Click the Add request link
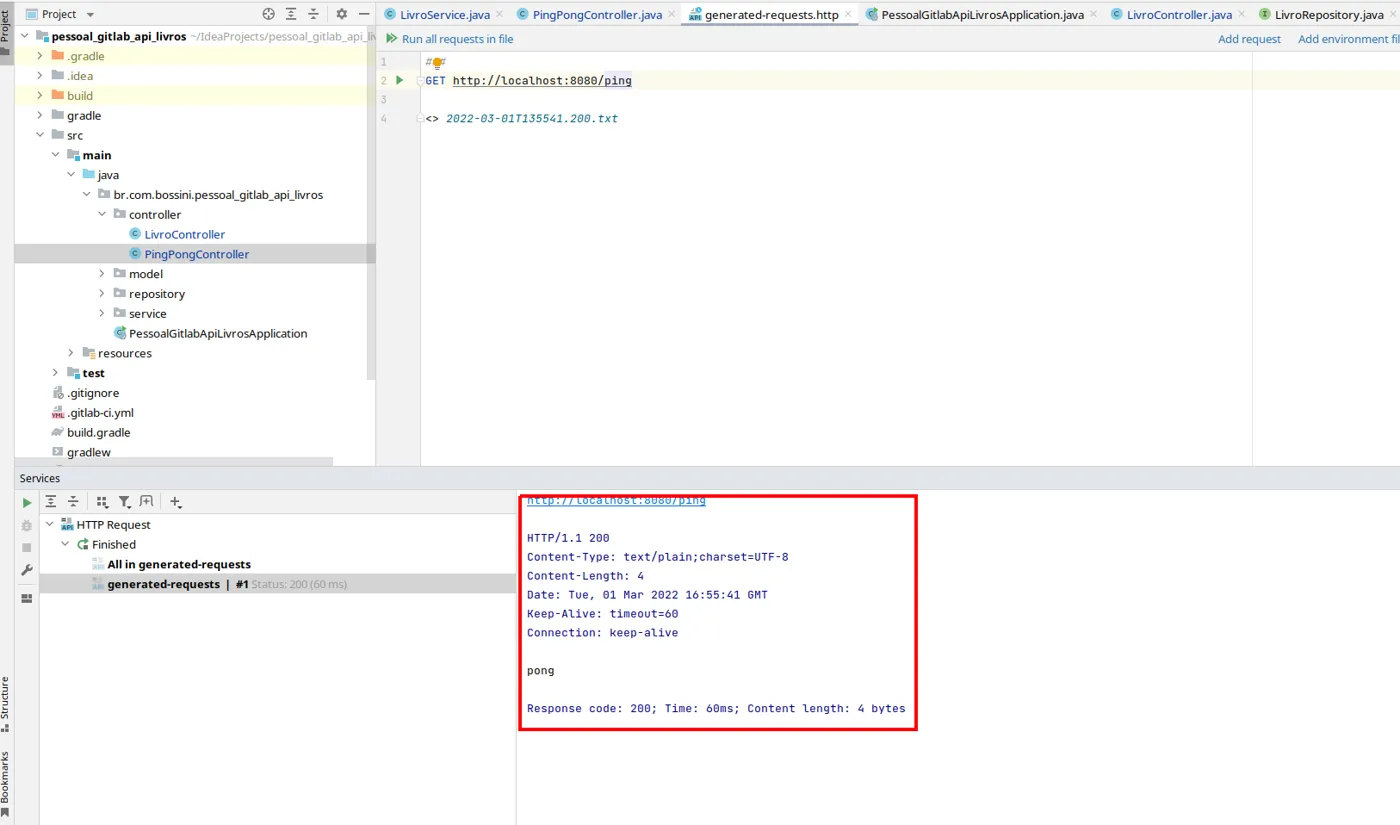Viewport: 1400px width, 825px height. click(x=1249, y=39)
